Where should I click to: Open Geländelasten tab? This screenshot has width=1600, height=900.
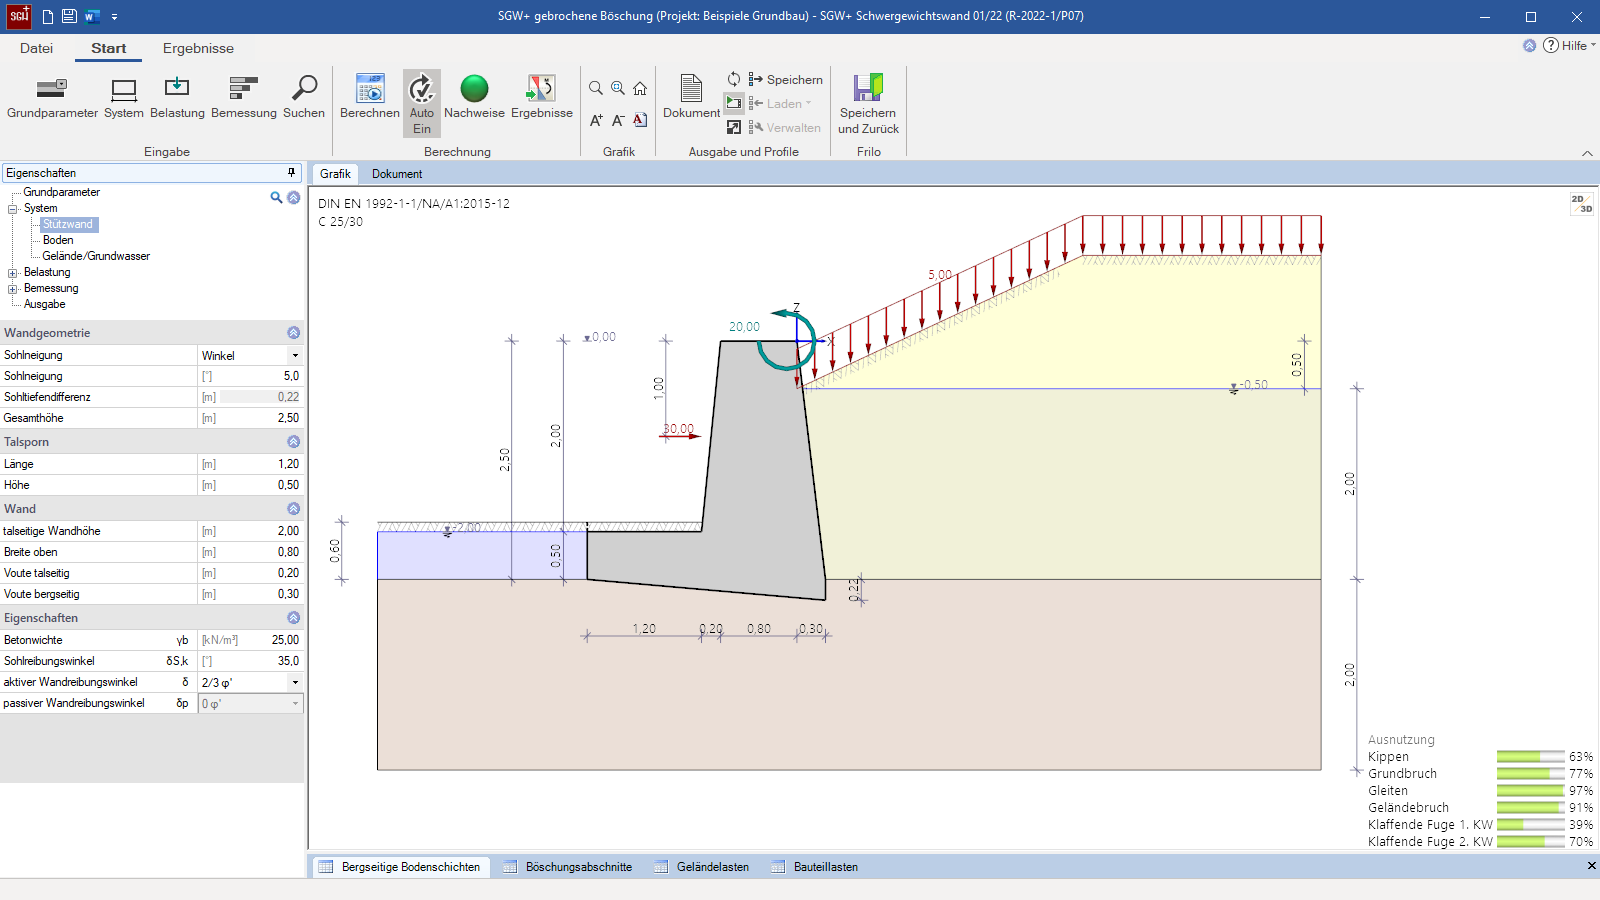702,867
